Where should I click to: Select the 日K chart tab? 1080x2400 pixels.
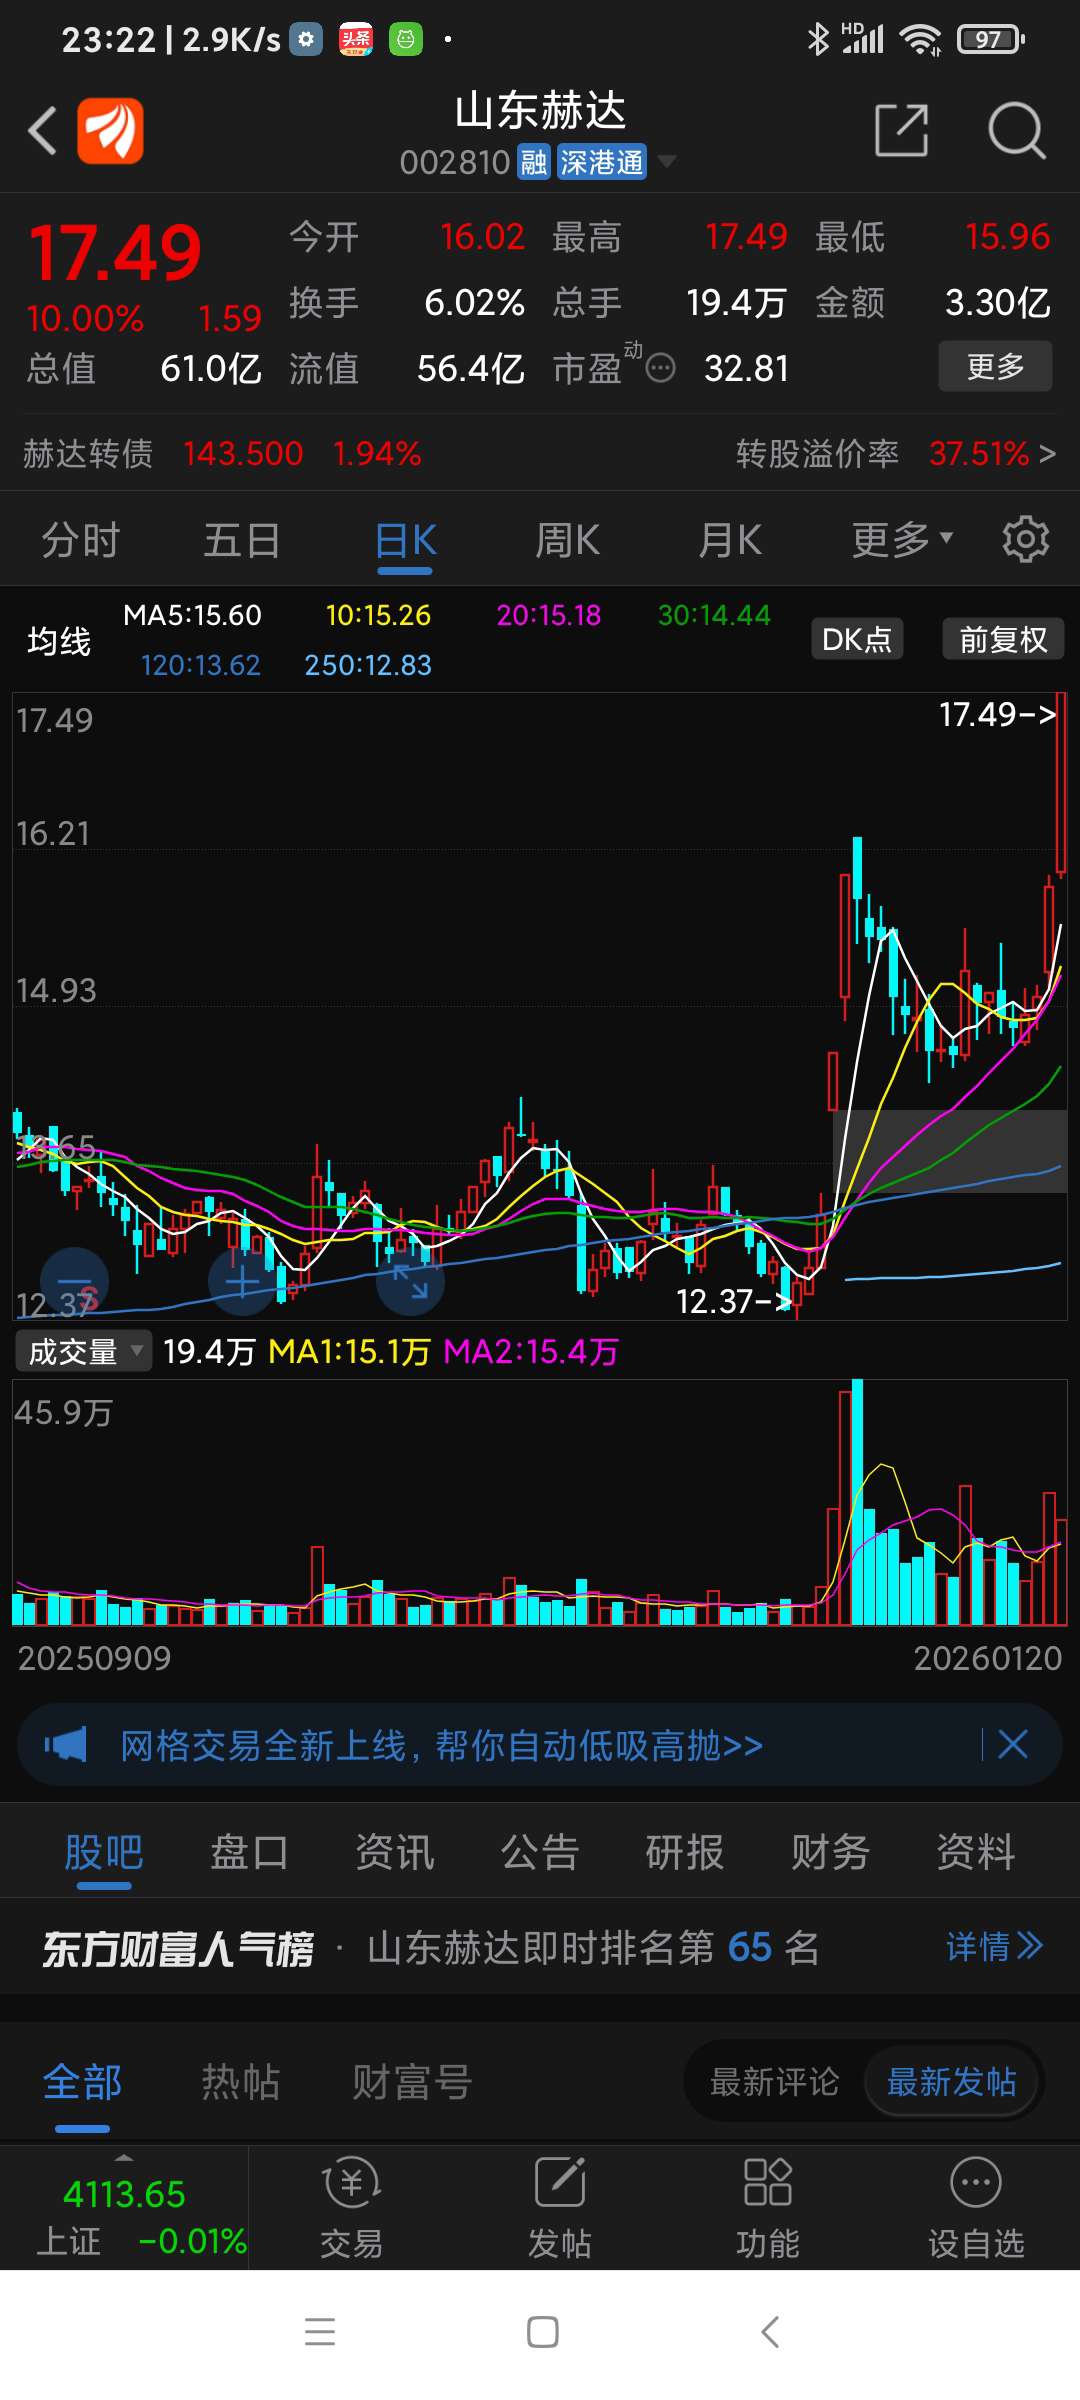tap(405, 540)
